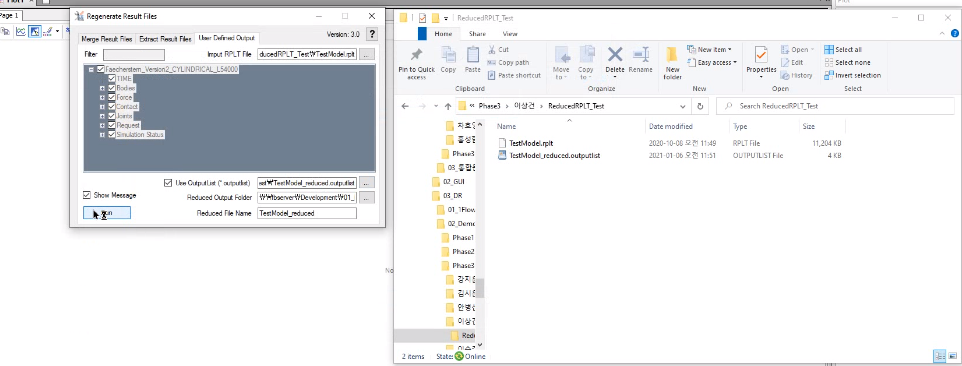
Task: Open help with the question mark button
Action: point(372,34)
